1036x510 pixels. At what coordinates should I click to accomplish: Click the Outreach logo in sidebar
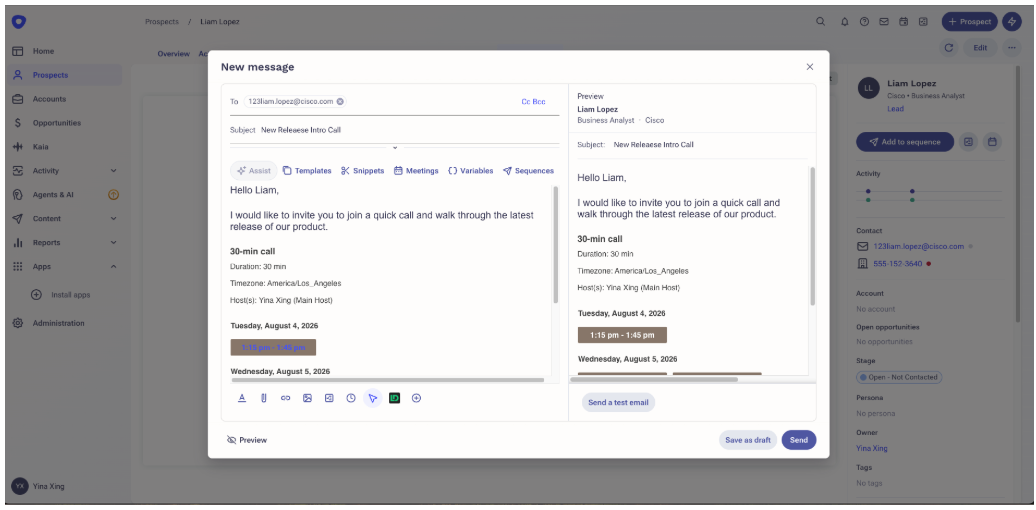click(x=18, y=22)
